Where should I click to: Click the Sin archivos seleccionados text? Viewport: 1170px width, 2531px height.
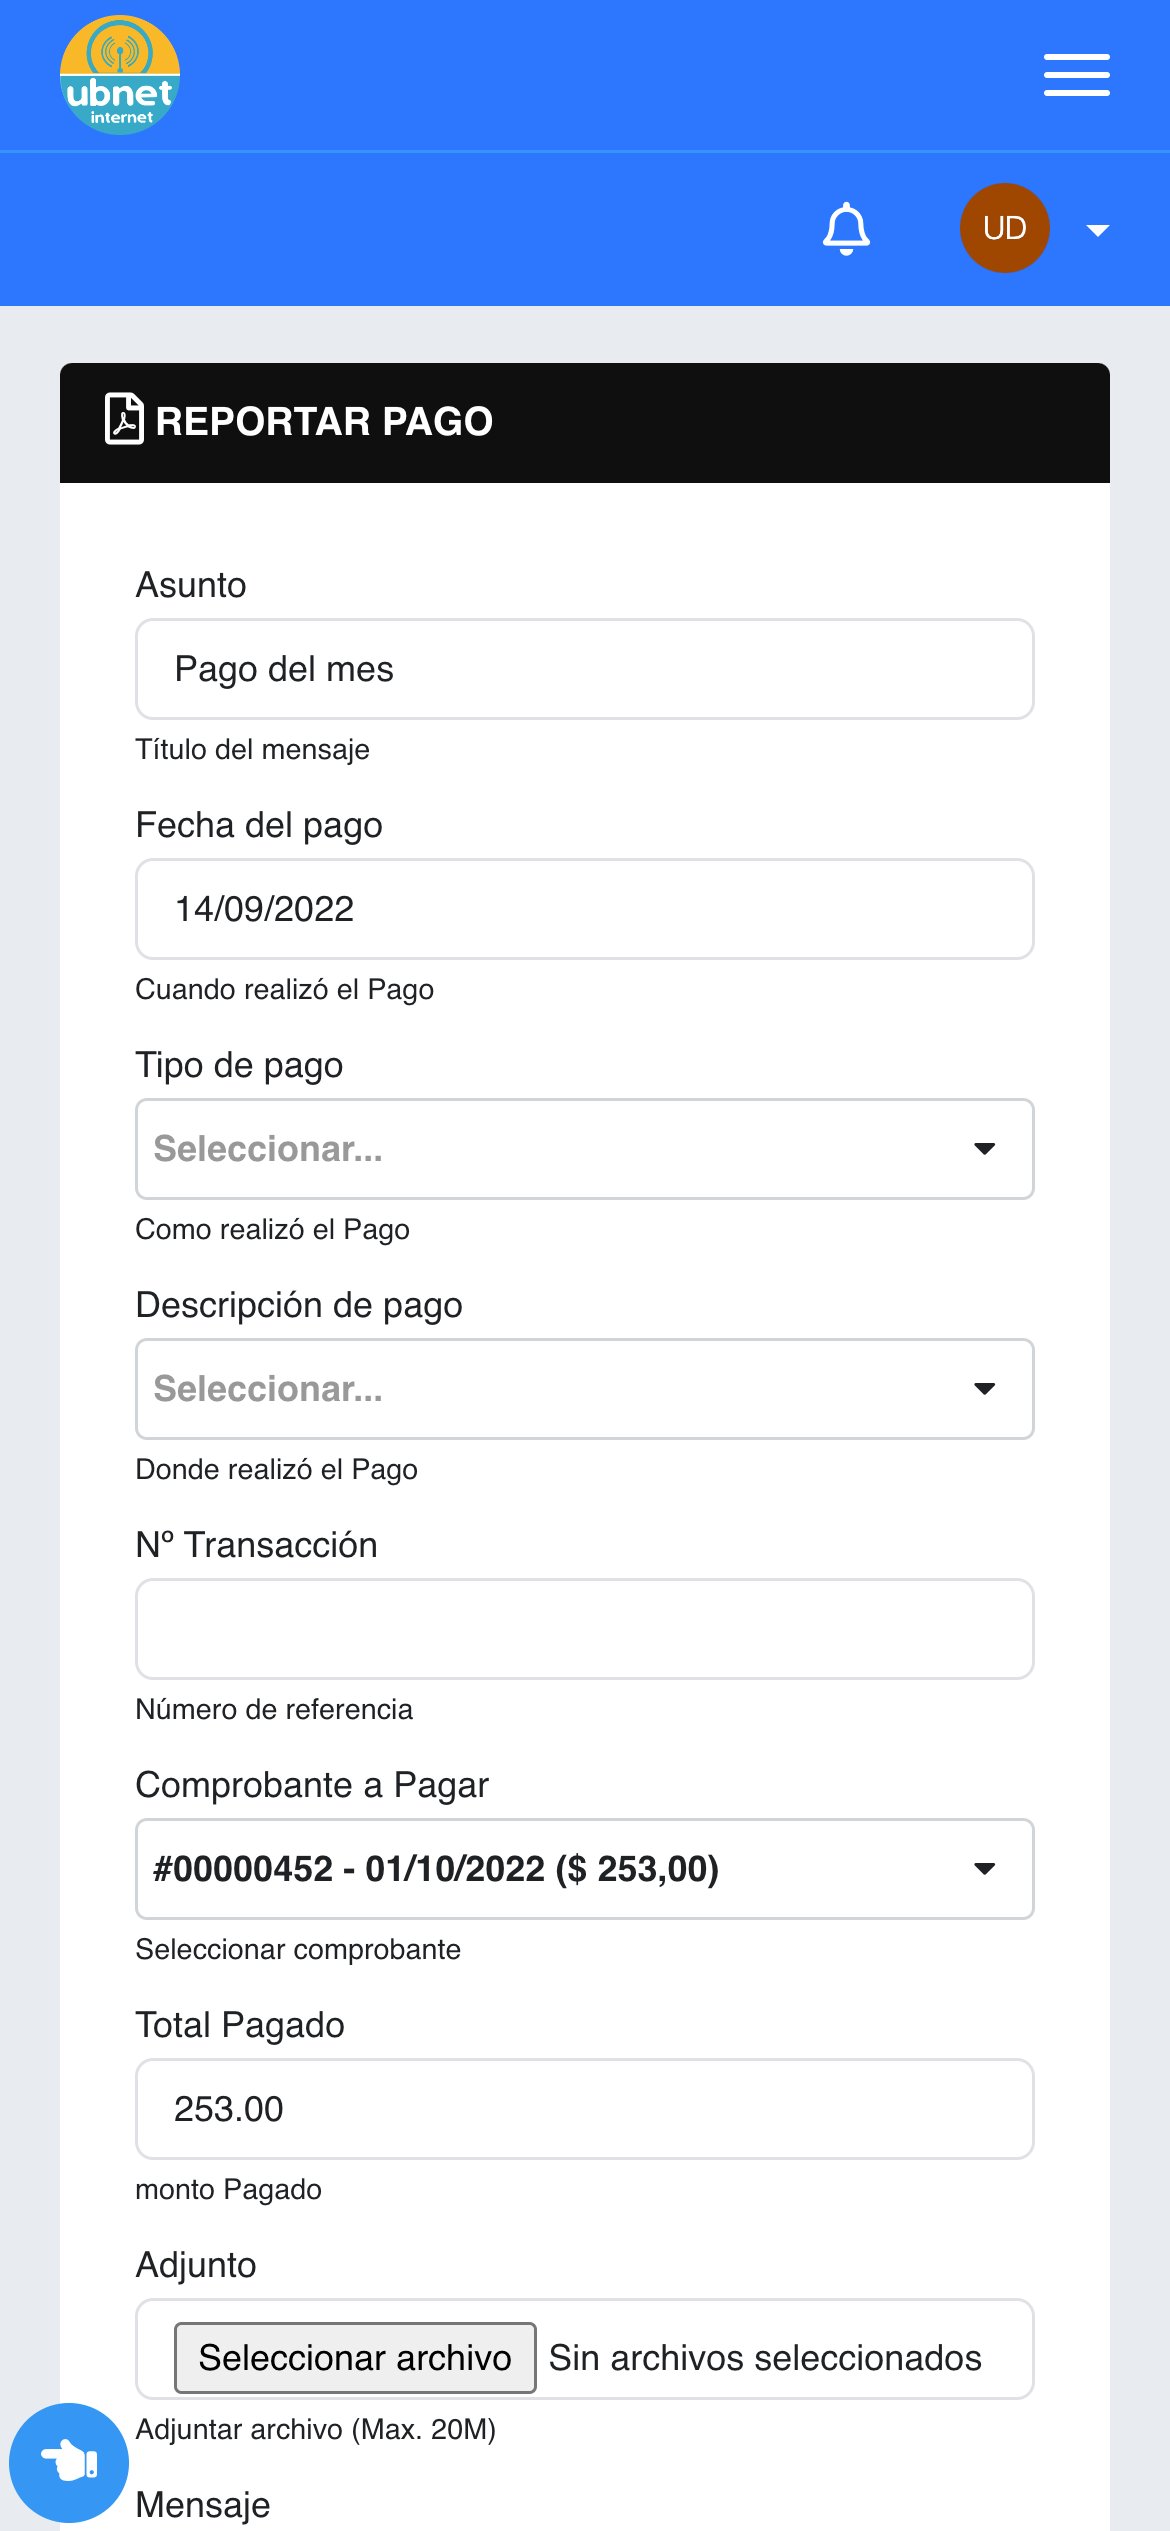[x=765, y=2358]
